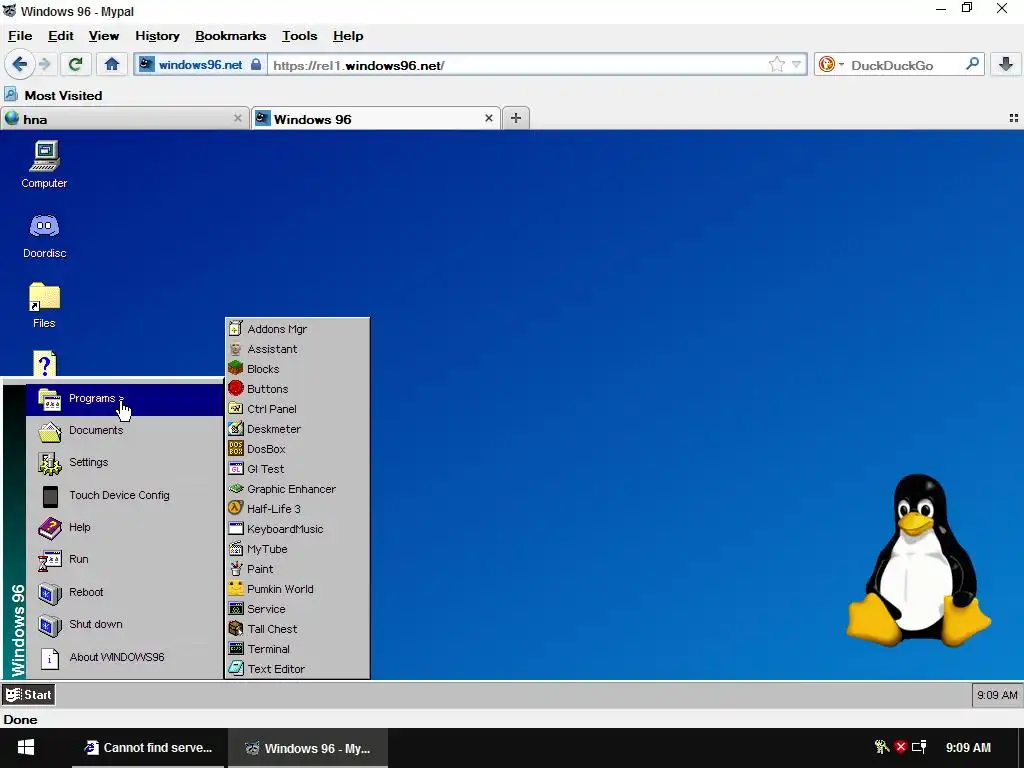Screen dimensions: 1024x768
Task: Select the Windows 96 tab
Action: coord(377,119)
